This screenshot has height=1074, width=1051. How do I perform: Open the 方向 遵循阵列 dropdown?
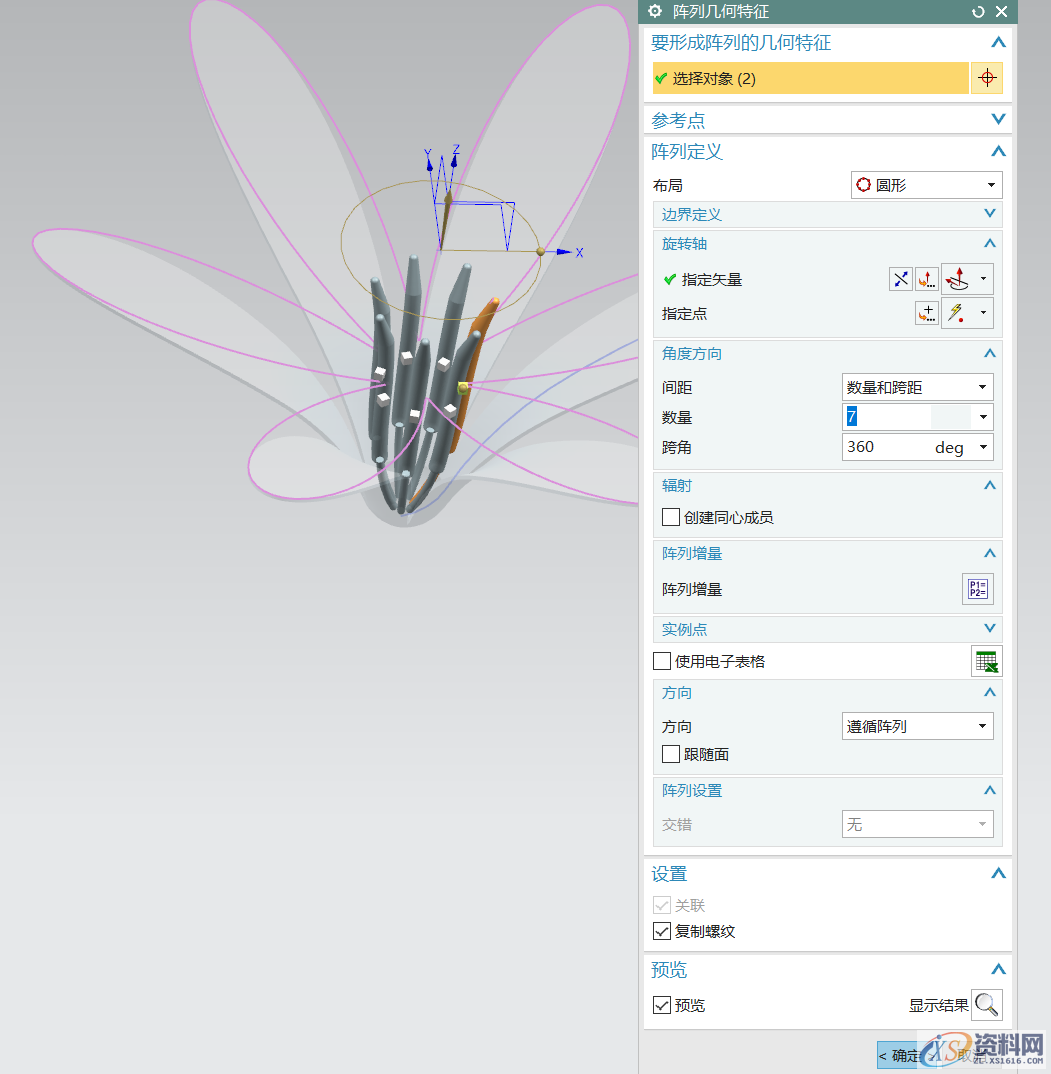917,726
